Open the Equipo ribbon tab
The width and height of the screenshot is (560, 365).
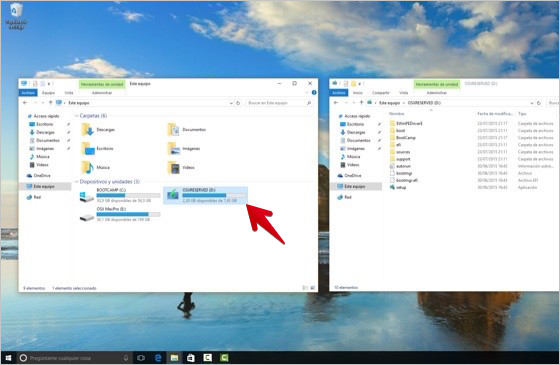[x=49, y=93]
